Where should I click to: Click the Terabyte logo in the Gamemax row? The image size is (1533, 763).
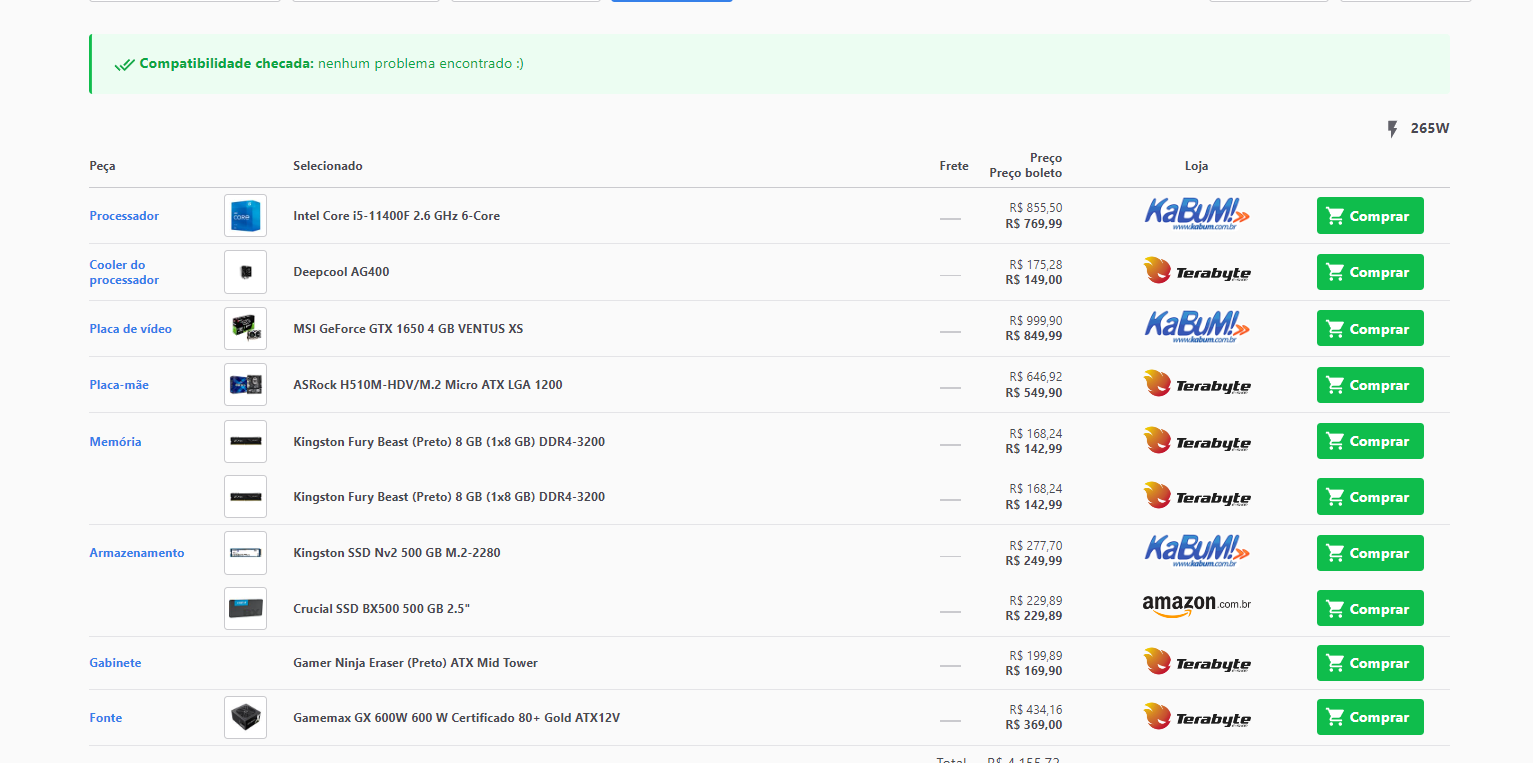1197,717
